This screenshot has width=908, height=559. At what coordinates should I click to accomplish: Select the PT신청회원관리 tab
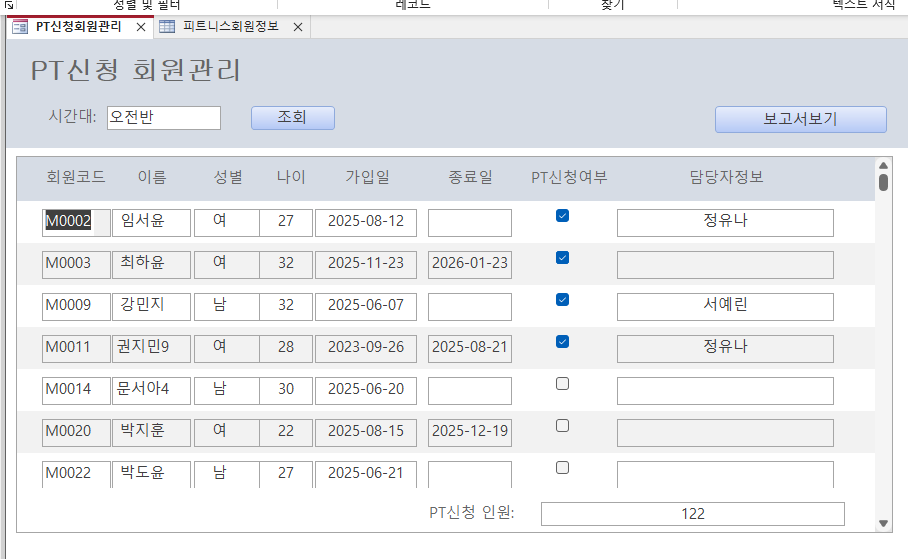click(78, 27)
